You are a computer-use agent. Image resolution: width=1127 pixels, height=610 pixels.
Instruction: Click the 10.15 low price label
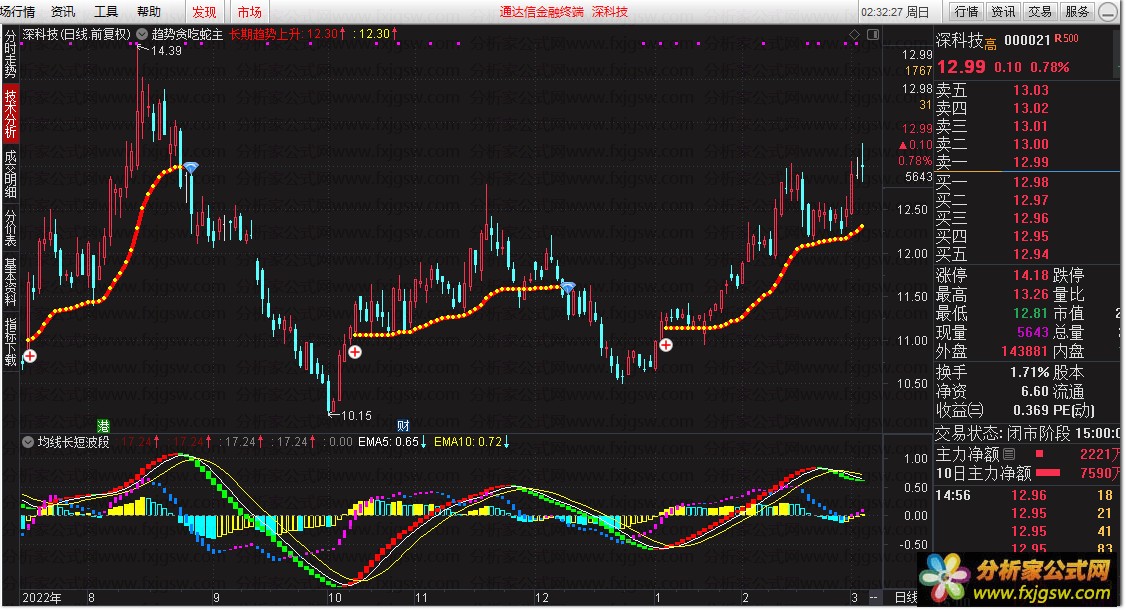click(x=356, y=415)
